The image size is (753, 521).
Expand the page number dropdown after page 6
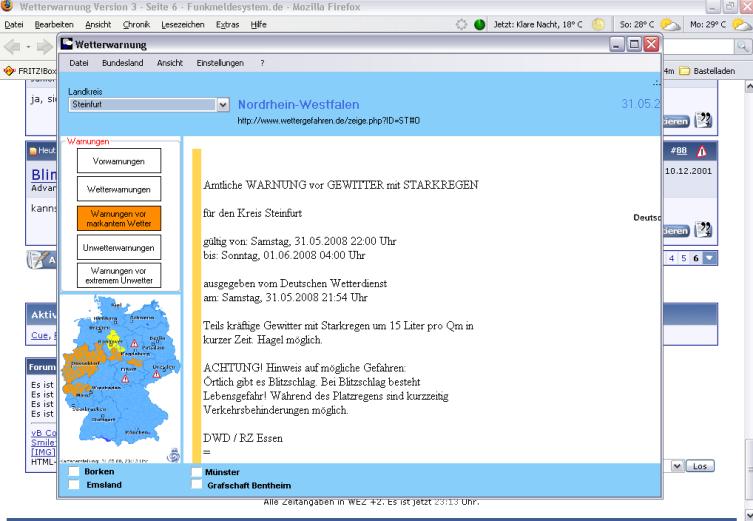[709, 258]
